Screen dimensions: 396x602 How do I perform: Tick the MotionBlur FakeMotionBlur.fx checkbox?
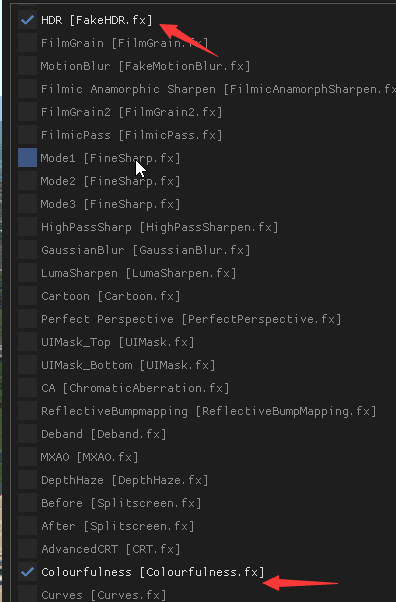pyautogui.click(x=27, y=66)
